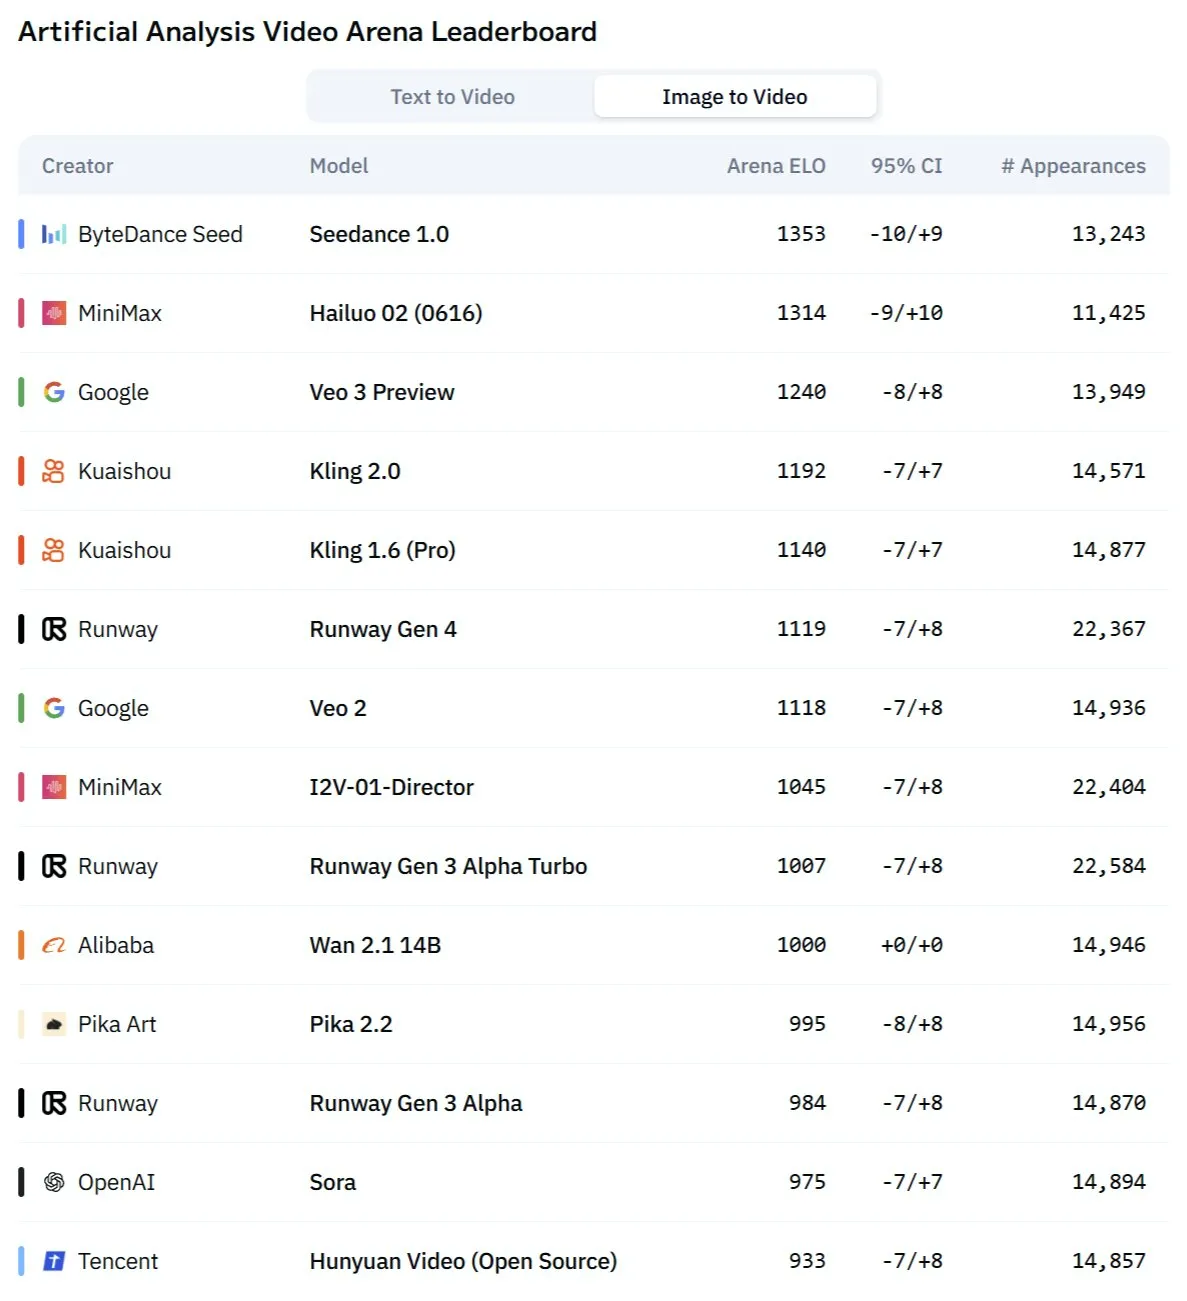Click the 13,243 appearances value
Screen dimensions: 1187x1301
1109,234
